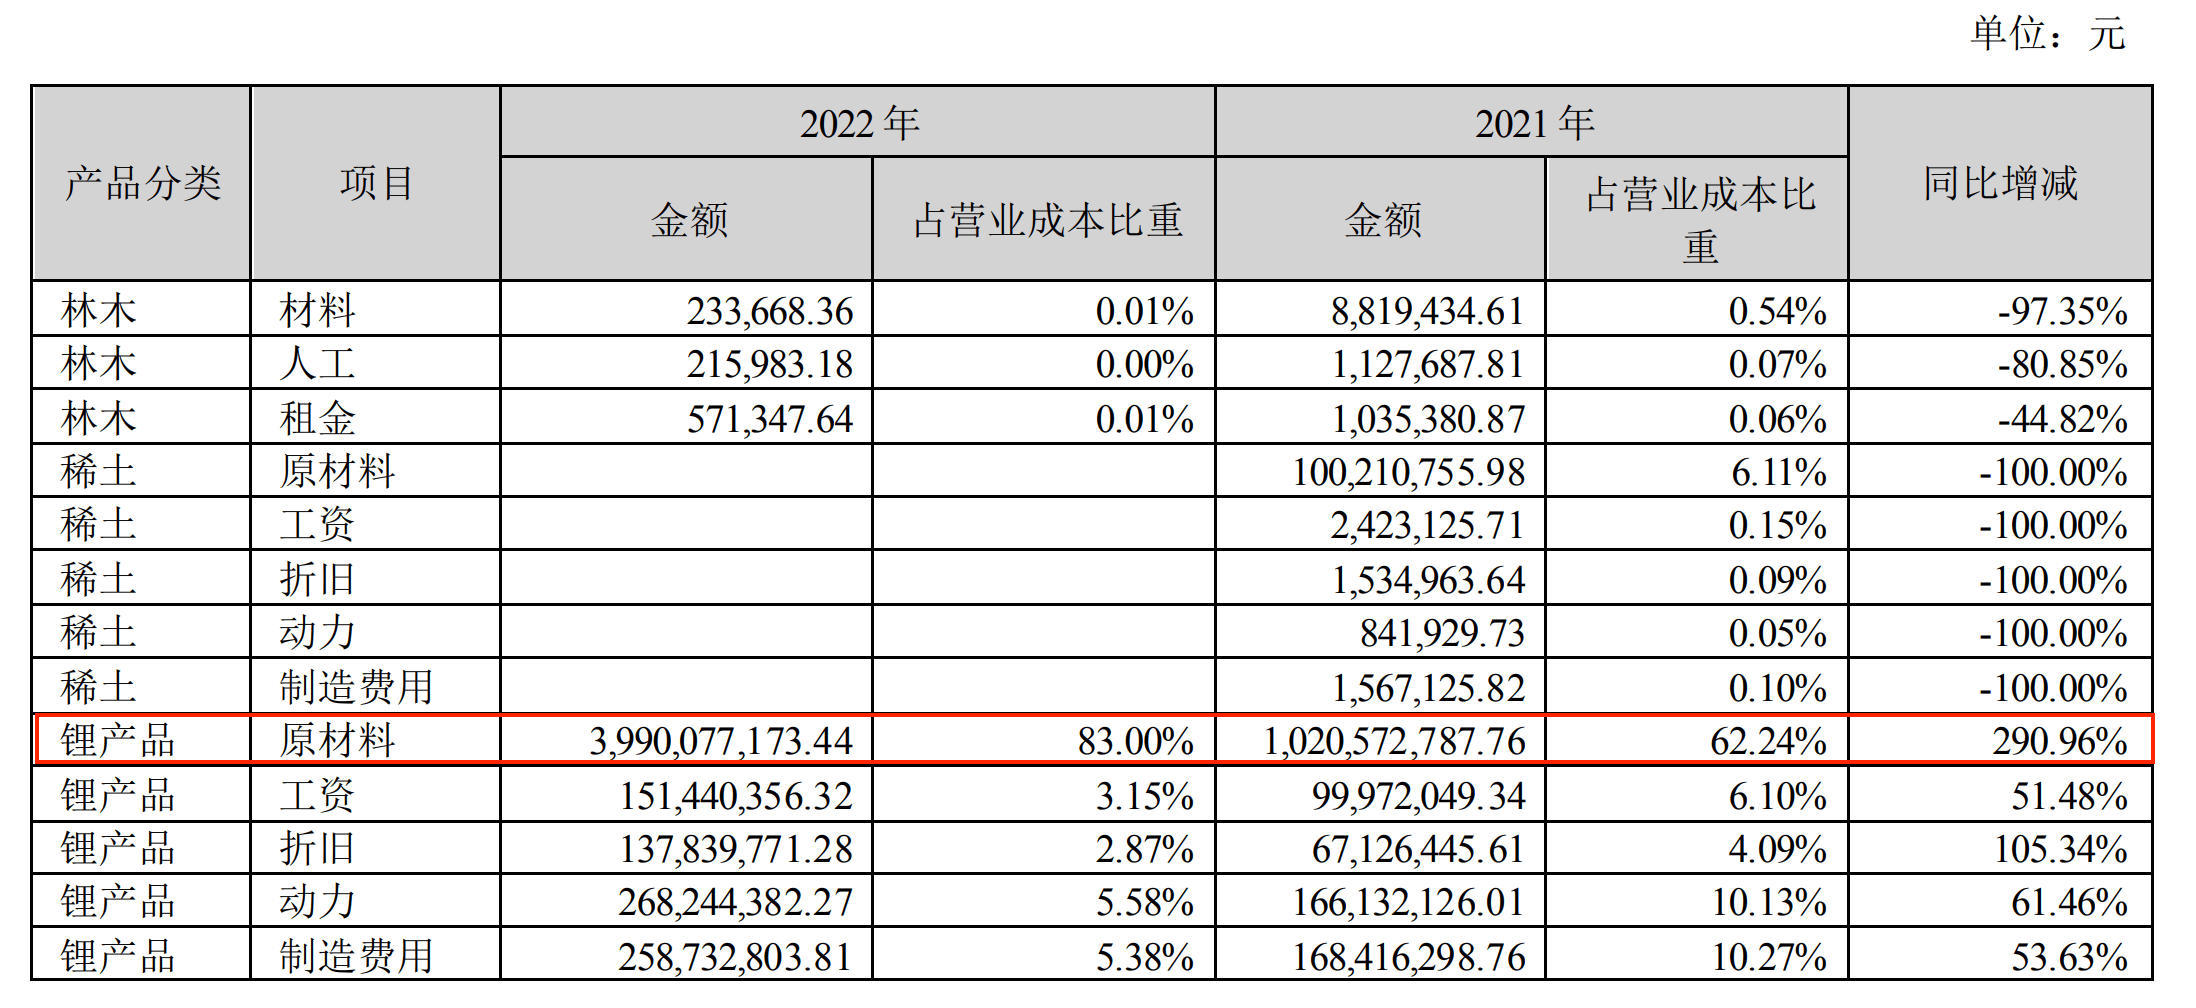Click 材料 in the first 林木 row
The width and height of the screenshot is (2196, 1008).
317,311
